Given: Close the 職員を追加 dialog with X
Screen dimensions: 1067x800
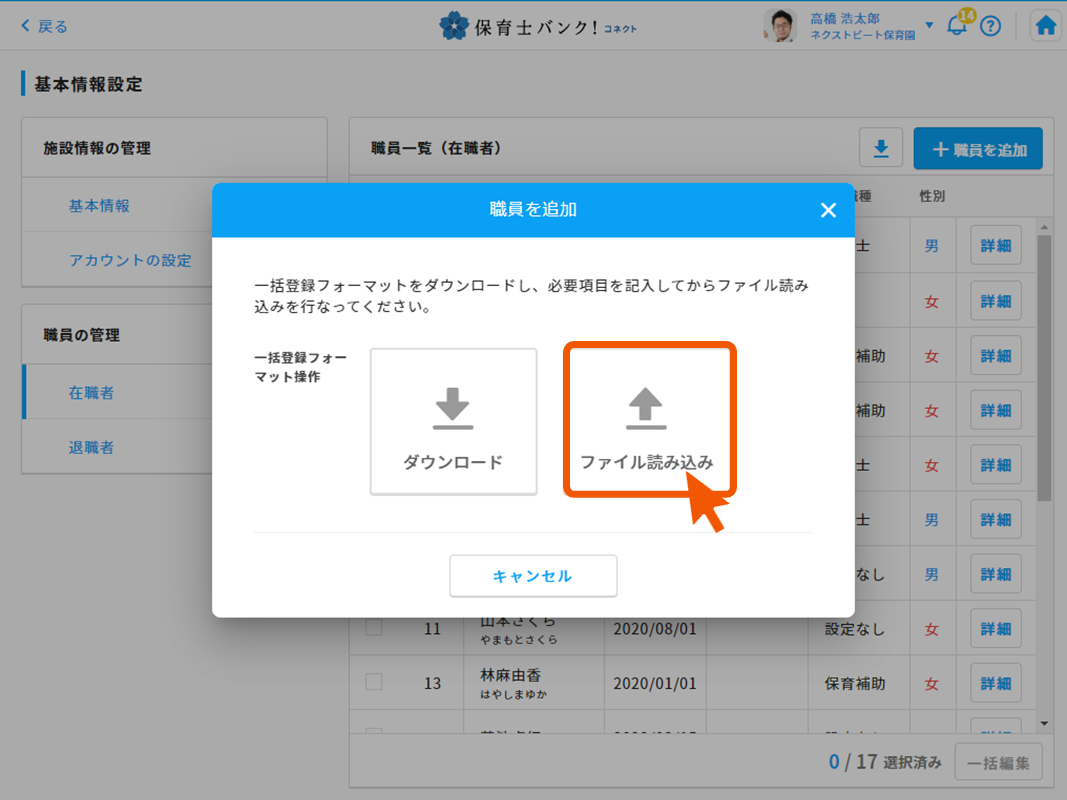Looking at the screenshot, I should [827, 210].
